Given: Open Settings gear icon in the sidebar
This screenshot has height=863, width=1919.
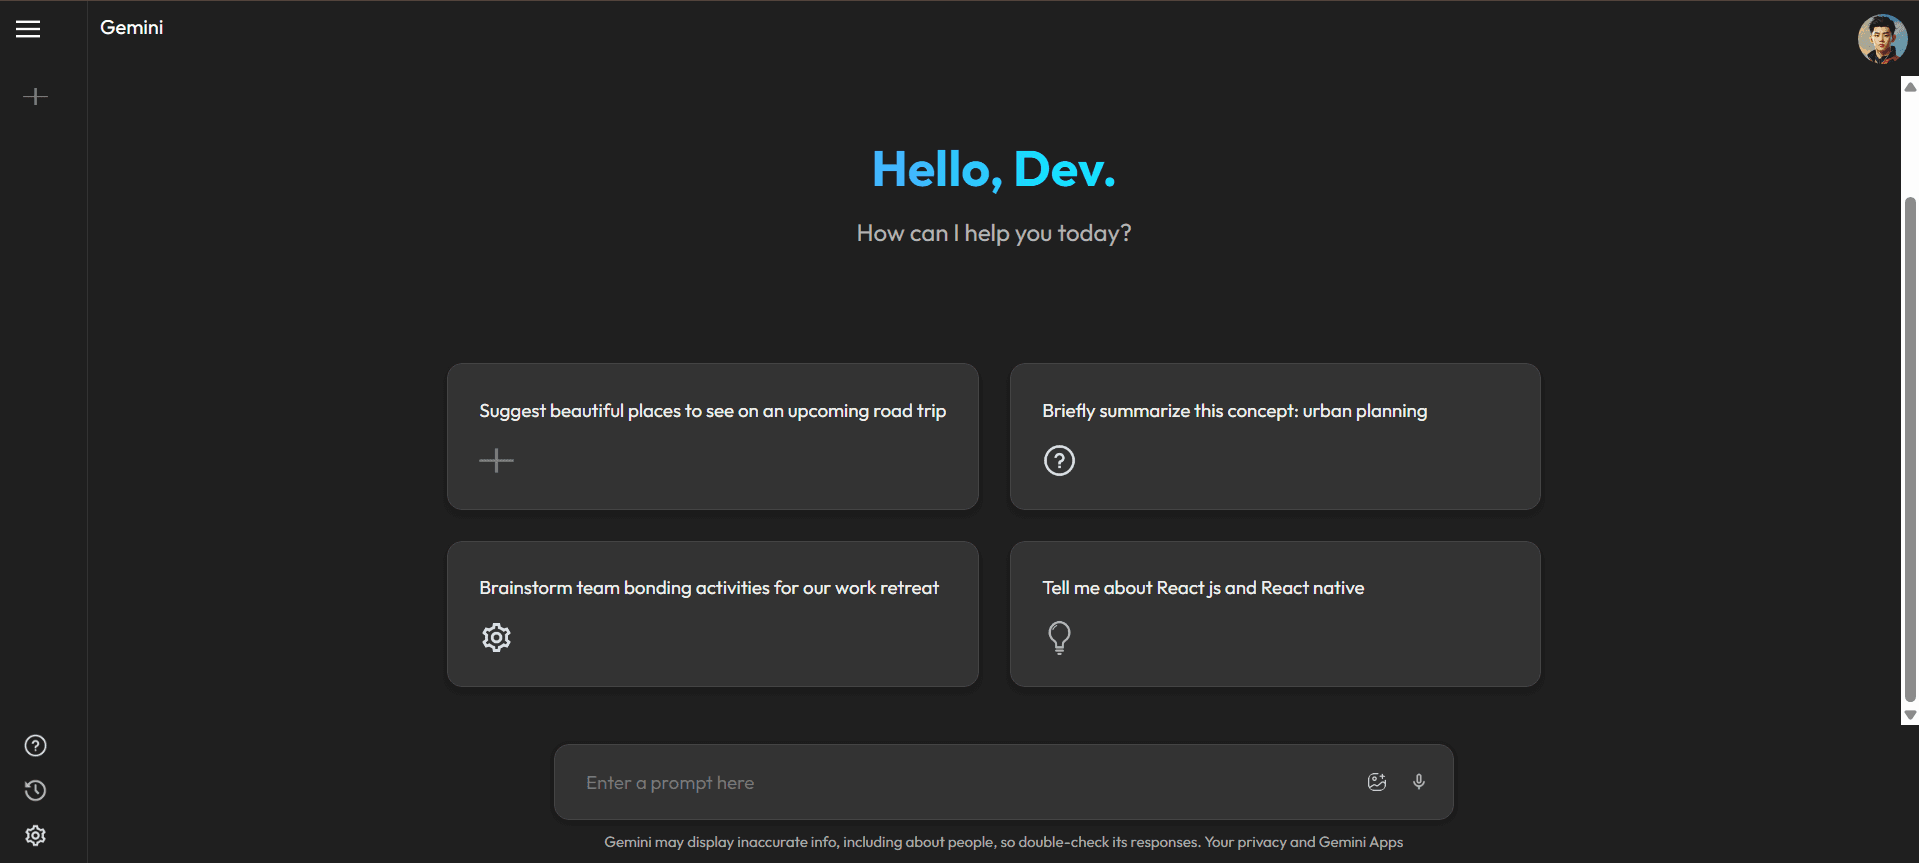Looking at the screenshot, I should [35, 836].
